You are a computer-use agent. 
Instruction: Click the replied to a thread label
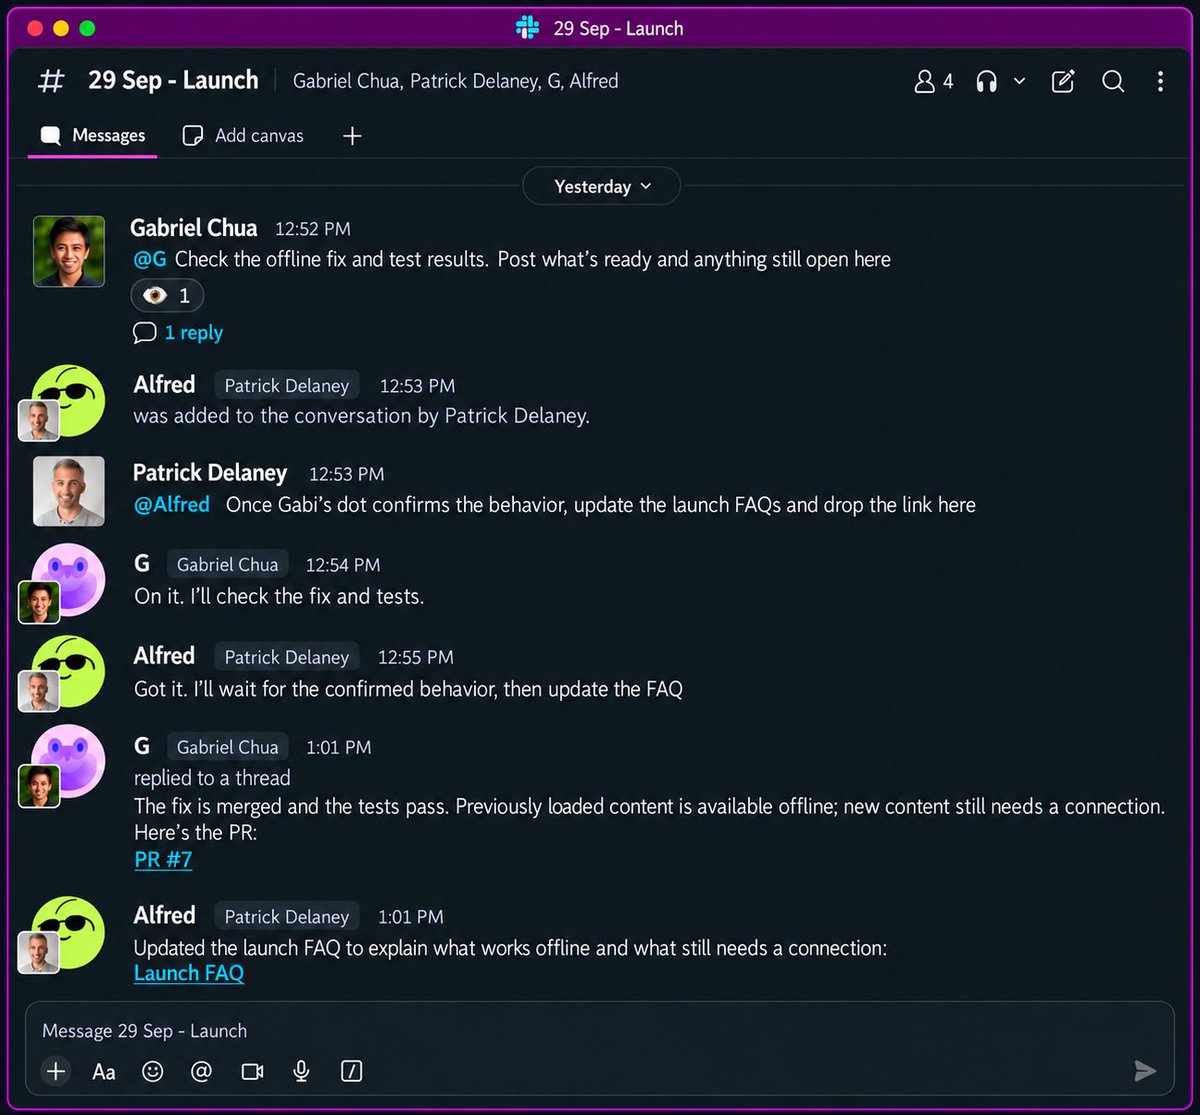pyautogui.click(x=212, y=778)
